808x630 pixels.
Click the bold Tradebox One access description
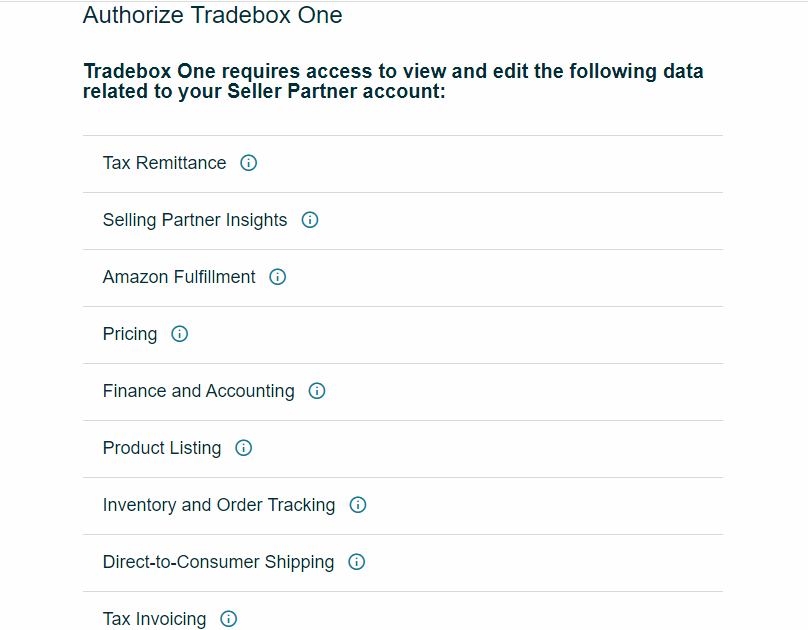[x=393, y=81]
